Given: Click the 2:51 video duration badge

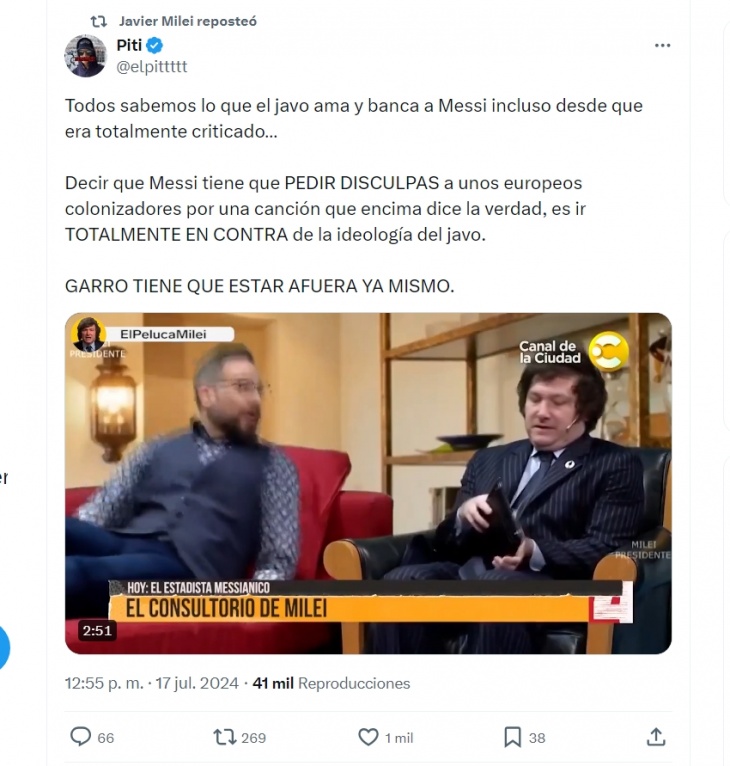Looking at the screenshot, I should (x=97, y=631).
